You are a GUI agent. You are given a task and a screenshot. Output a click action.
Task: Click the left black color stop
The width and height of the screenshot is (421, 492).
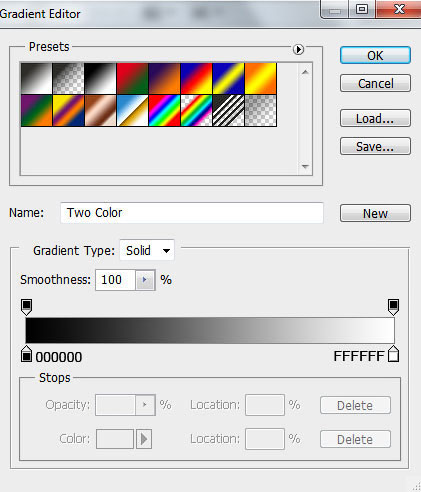(x=26, y=354)
